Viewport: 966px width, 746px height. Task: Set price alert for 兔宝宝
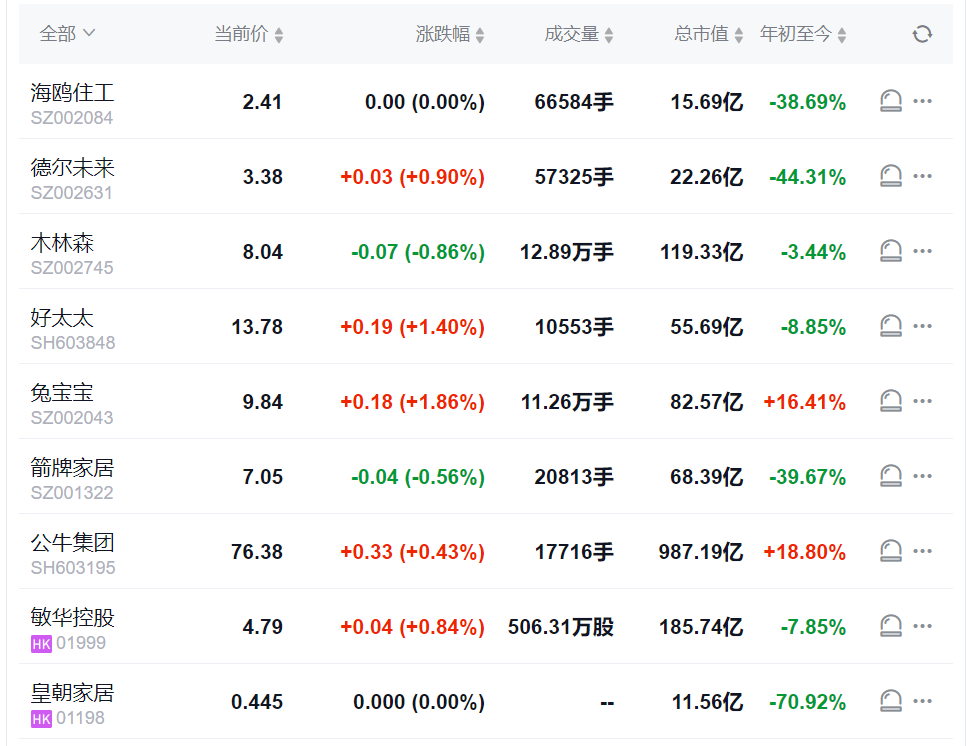891,401
